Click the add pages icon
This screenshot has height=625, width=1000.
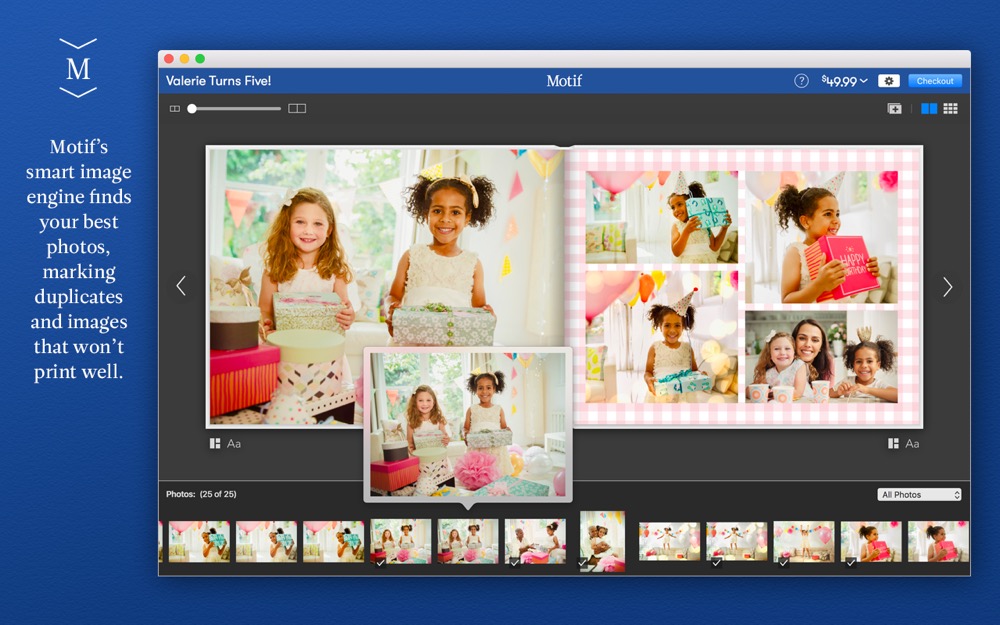pos(894,108)
